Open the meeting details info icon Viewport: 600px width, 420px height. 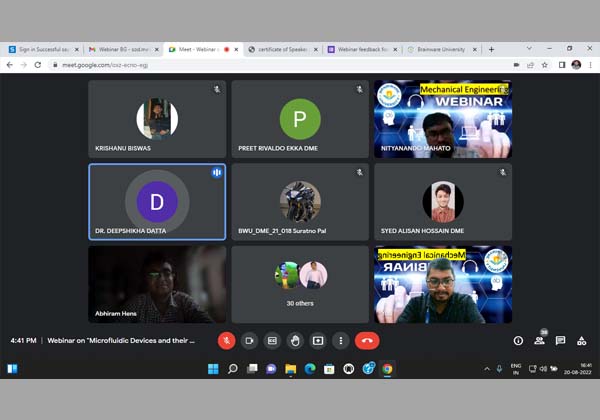tap(518, 341)
